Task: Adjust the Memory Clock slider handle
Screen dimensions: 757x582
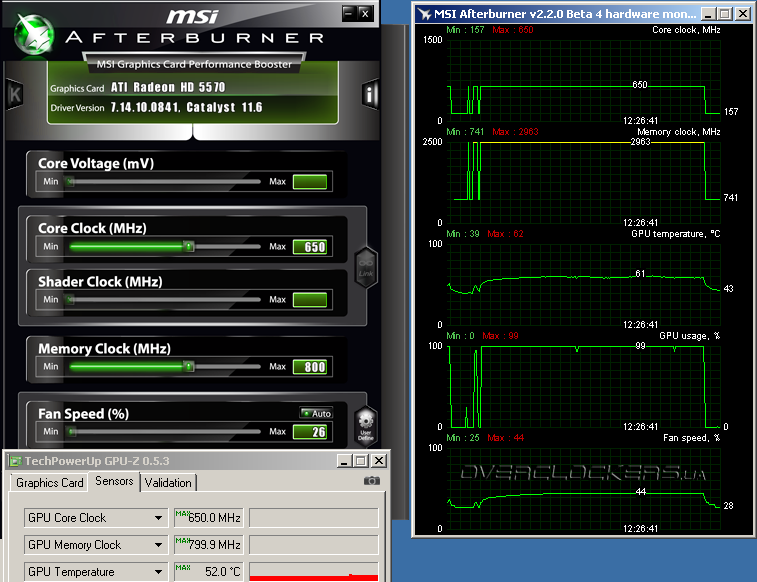Action: click(x=189, y=367)
